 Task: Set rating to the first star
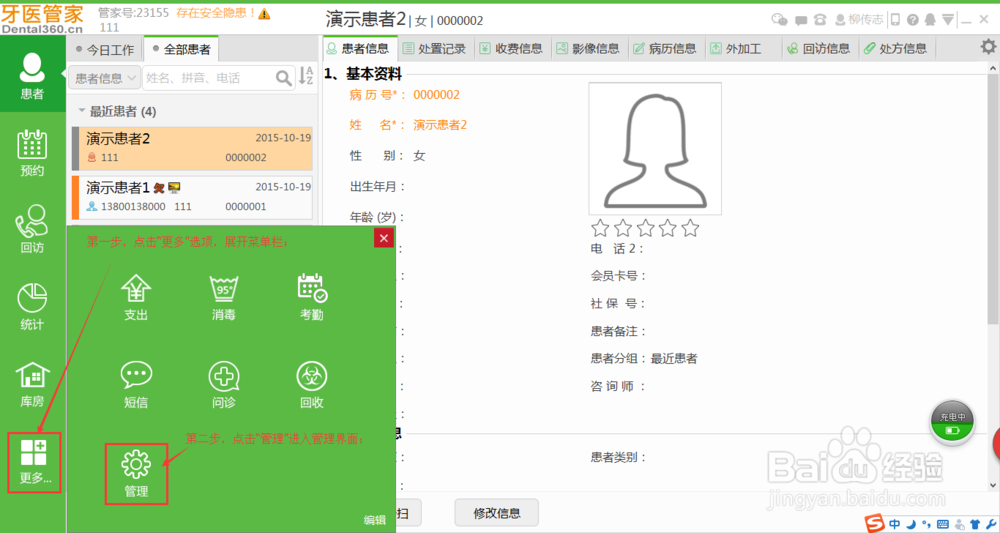[600, 228]
